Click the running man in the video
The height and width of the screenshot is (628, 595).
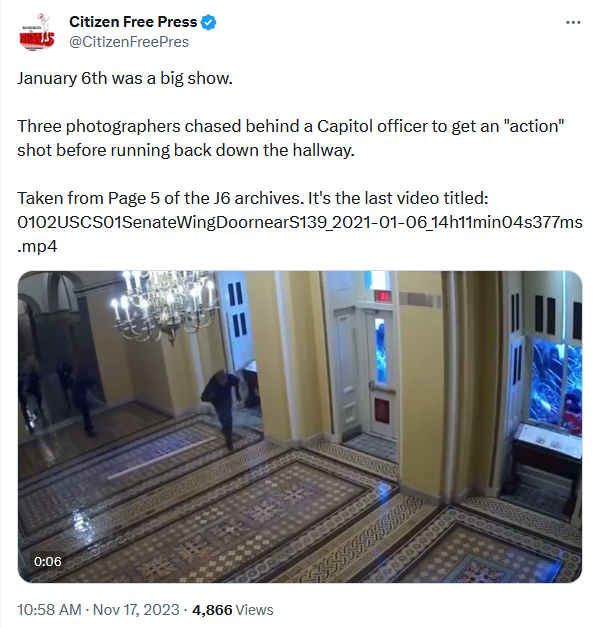click(x=222, y=409)
